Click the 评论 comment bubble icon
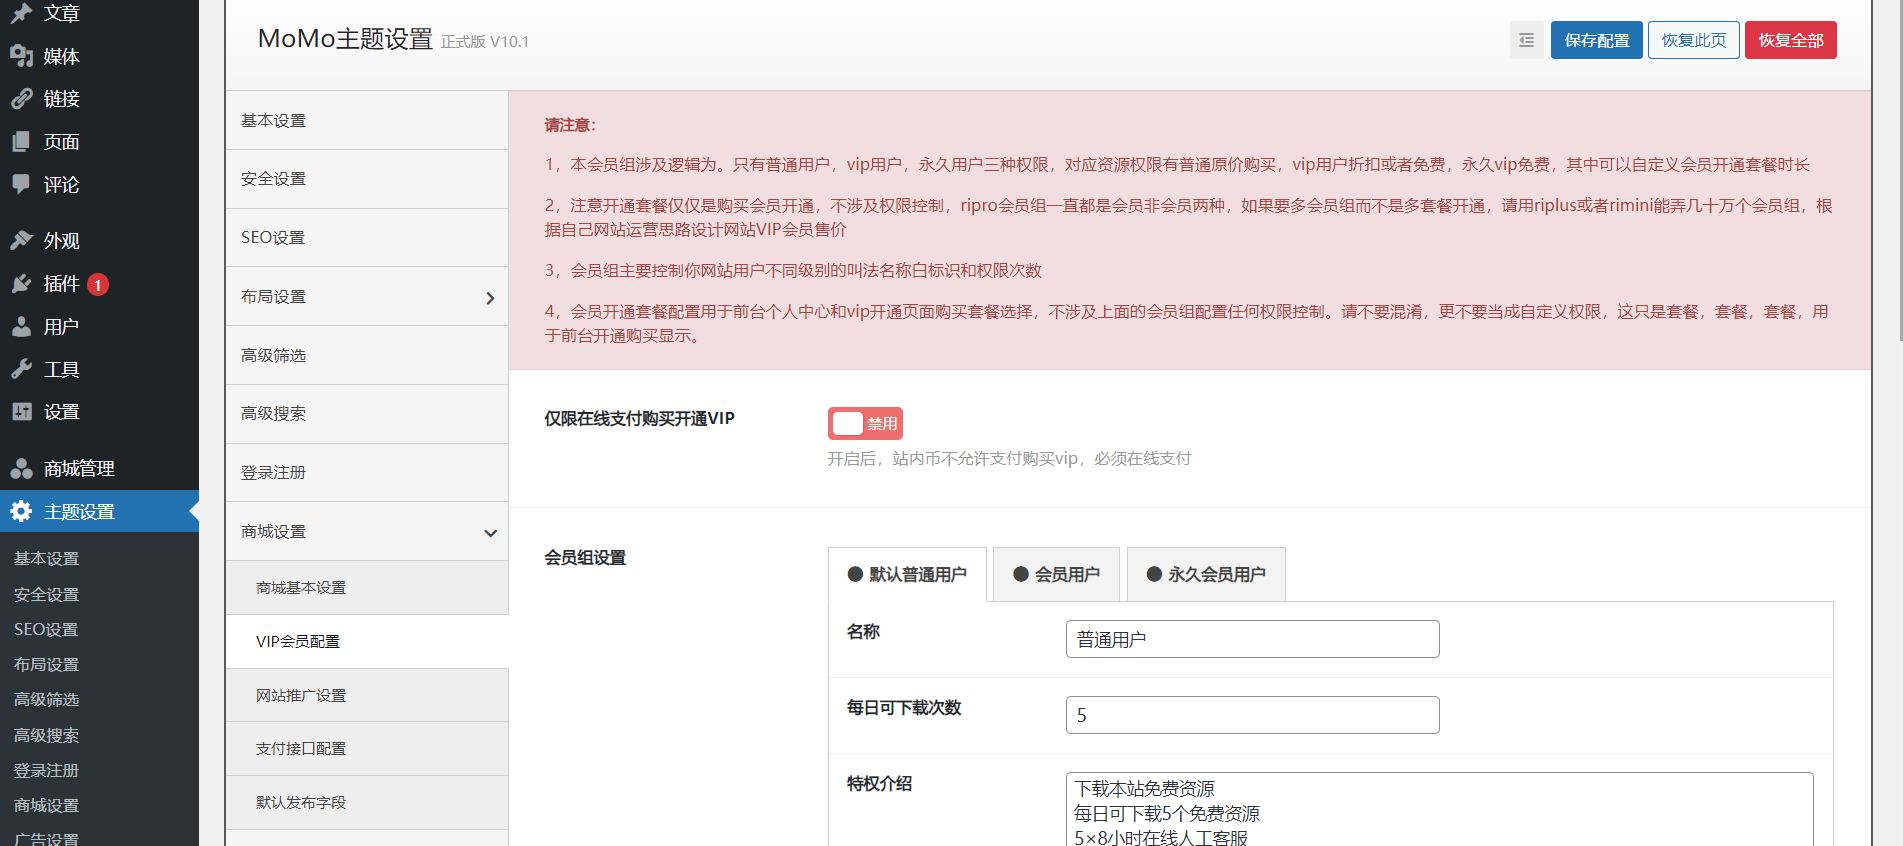This screenshot has height=846, width=1903. click(x=21, y=184)
